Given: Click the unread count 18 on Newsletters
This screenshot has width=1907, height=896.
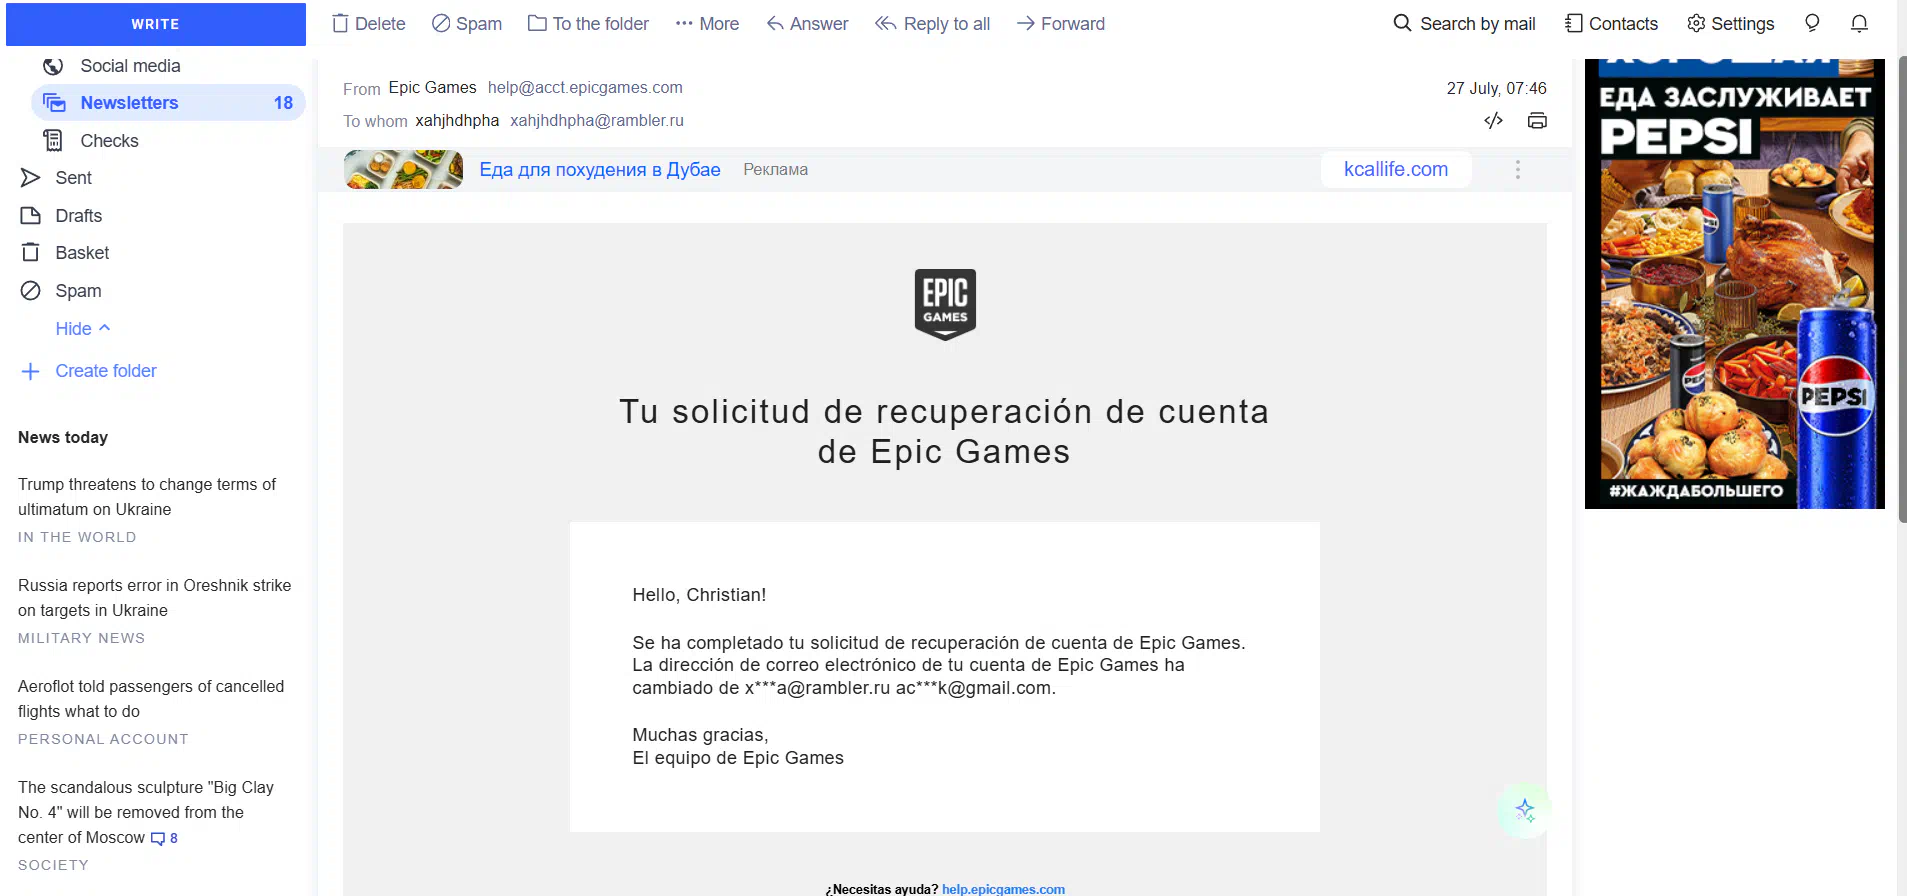Looking at the screenshot, I should coord(283,103).
